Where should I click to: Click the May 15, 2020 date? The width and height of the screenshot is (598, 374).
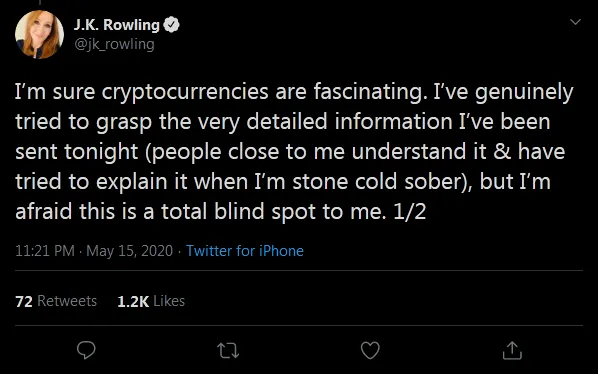[x=130, y=251]
